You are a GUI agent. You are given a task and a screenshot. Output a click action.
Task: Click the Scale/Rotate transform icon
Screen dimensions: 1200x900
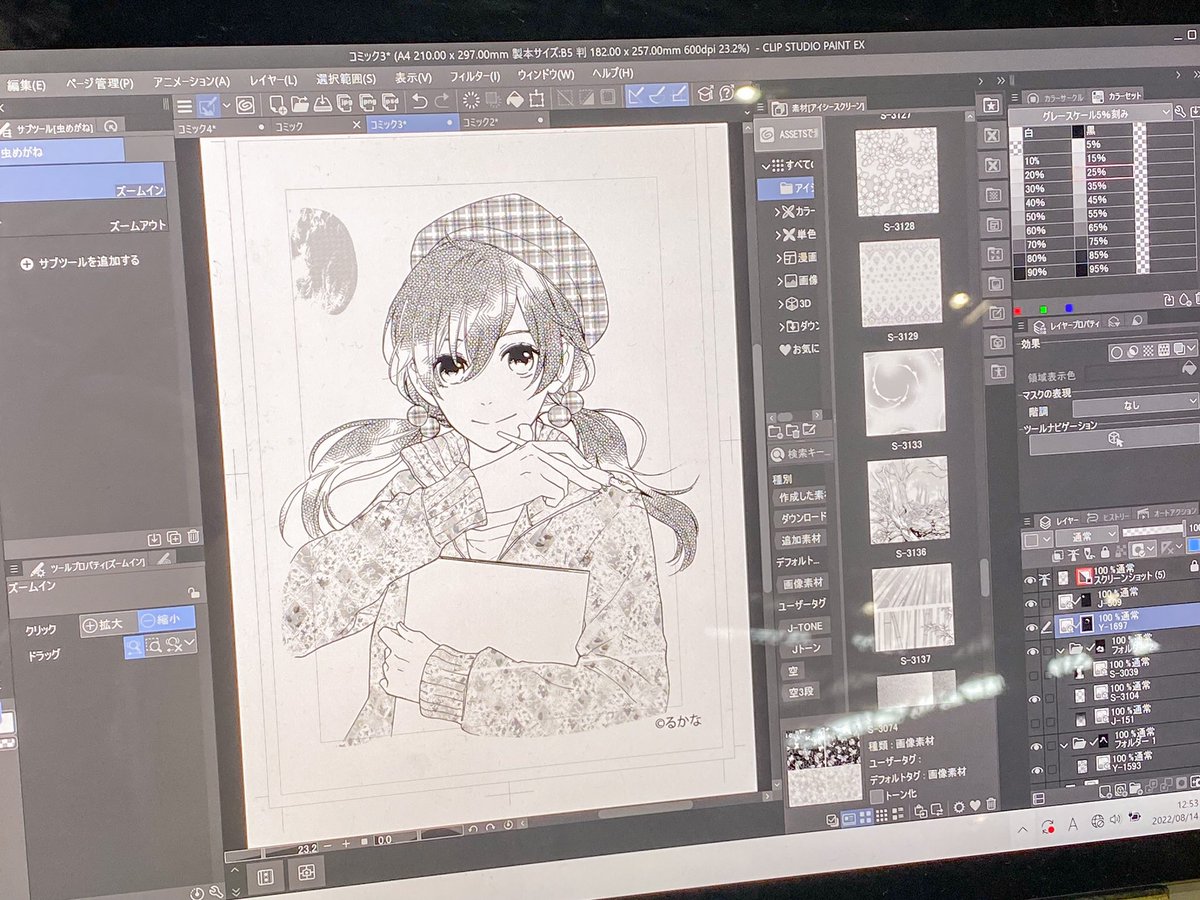pos(537,98)
